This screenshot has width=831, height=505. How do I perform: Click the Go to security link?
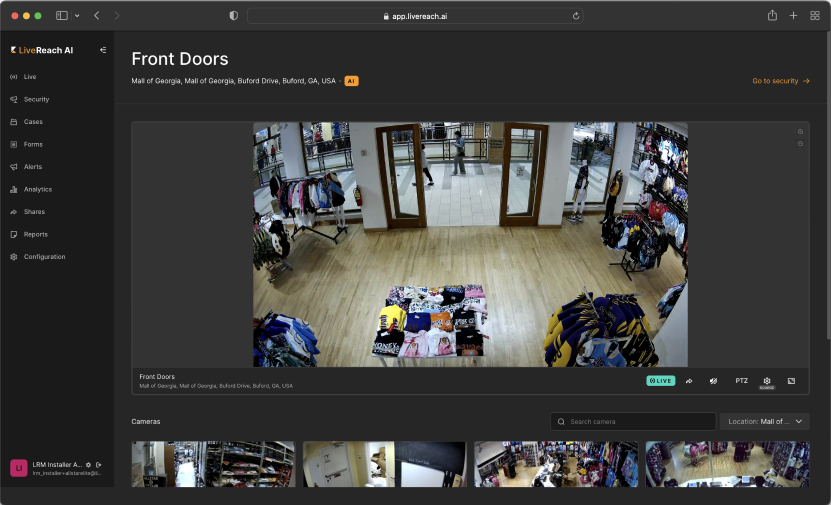tap(780, 81)
